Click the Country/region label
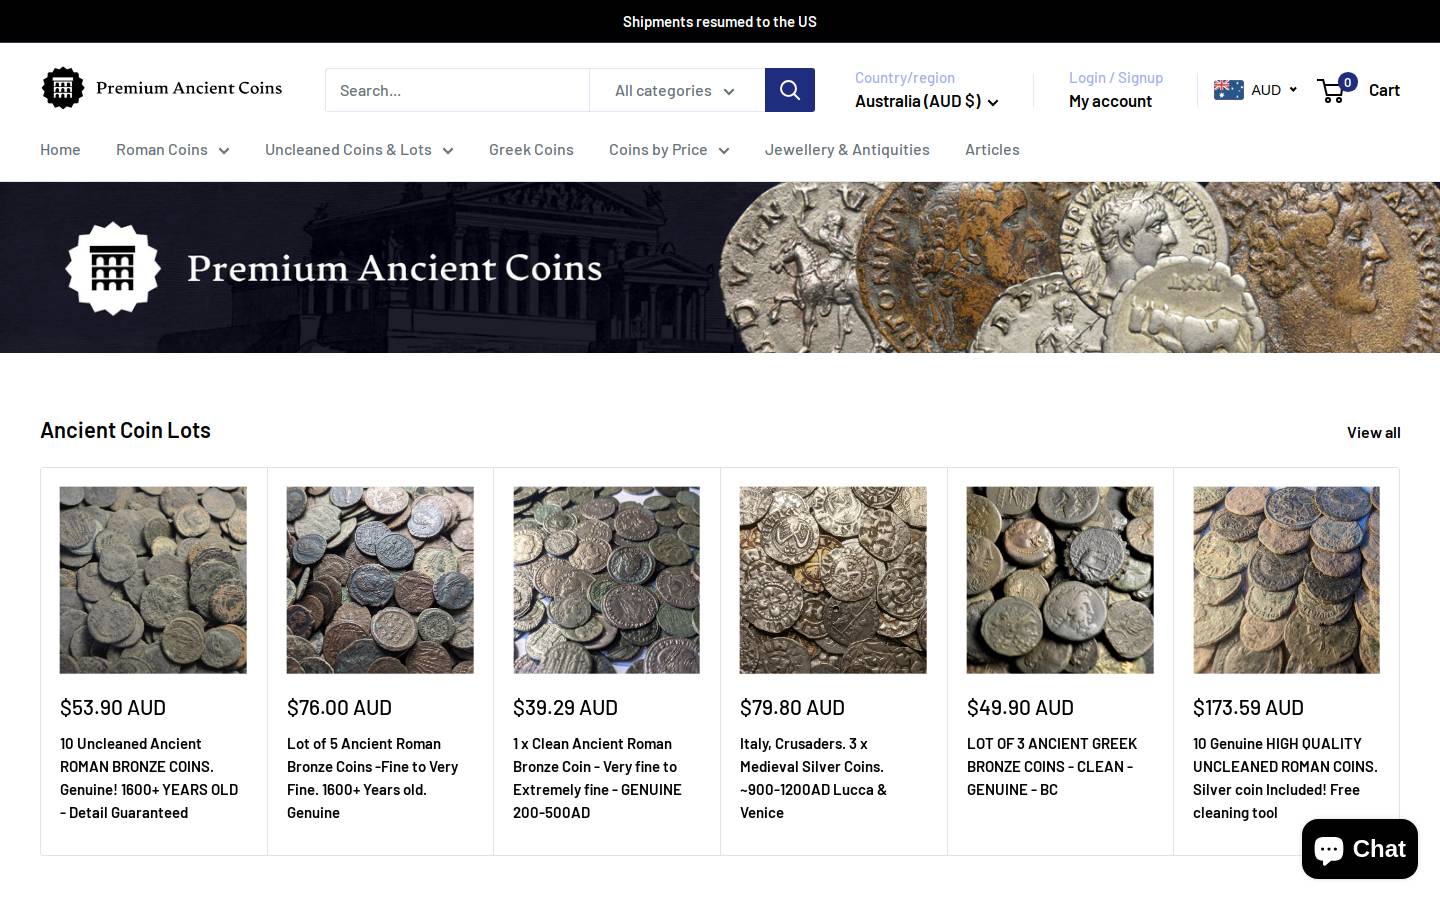1440x900 pixels. click(905, 77)
